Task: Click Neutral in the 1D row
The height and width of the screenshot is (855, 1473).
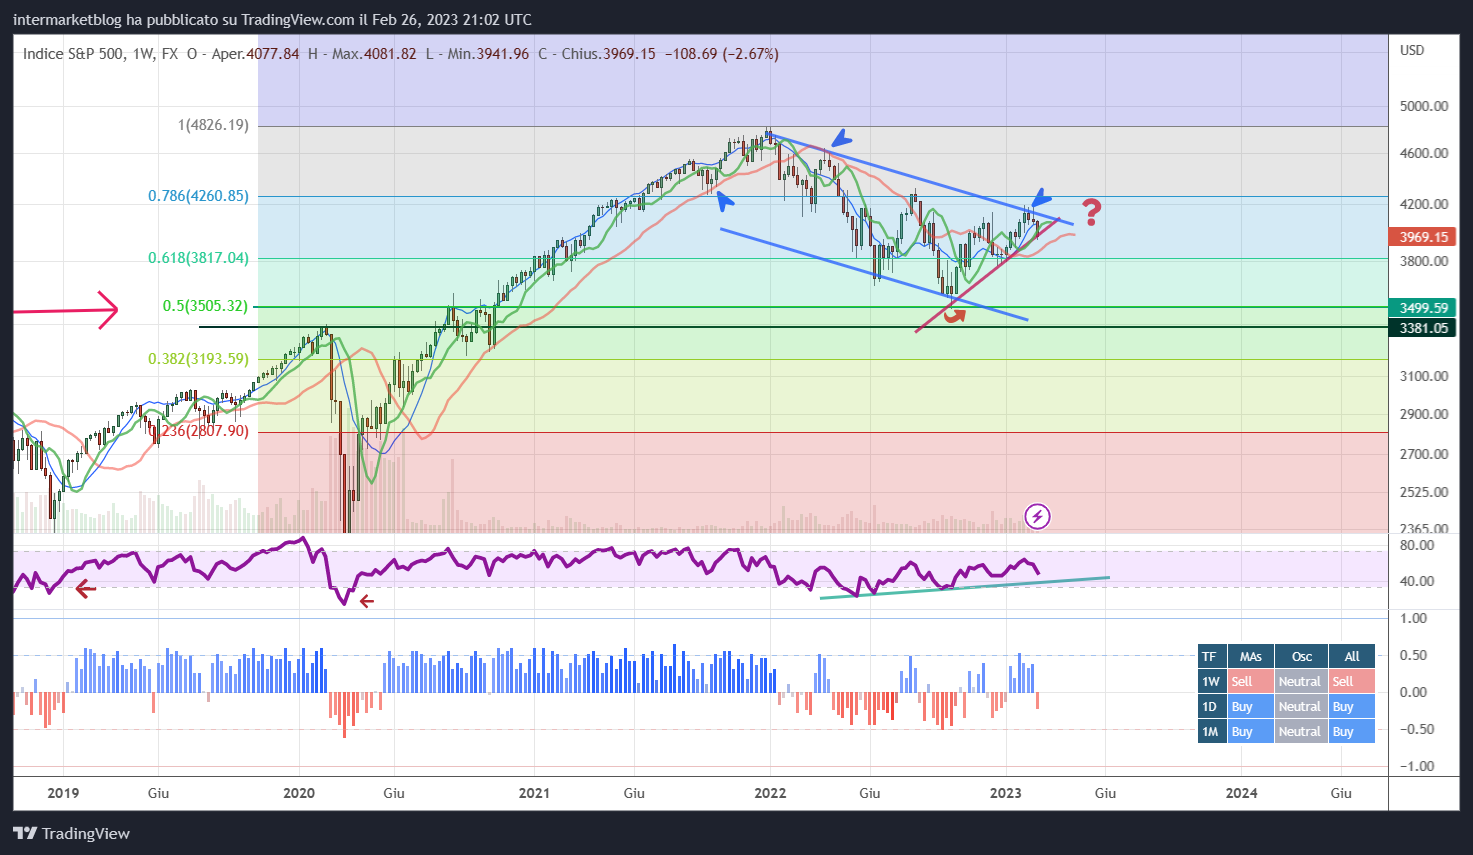Action: [x=1302, y=706]
